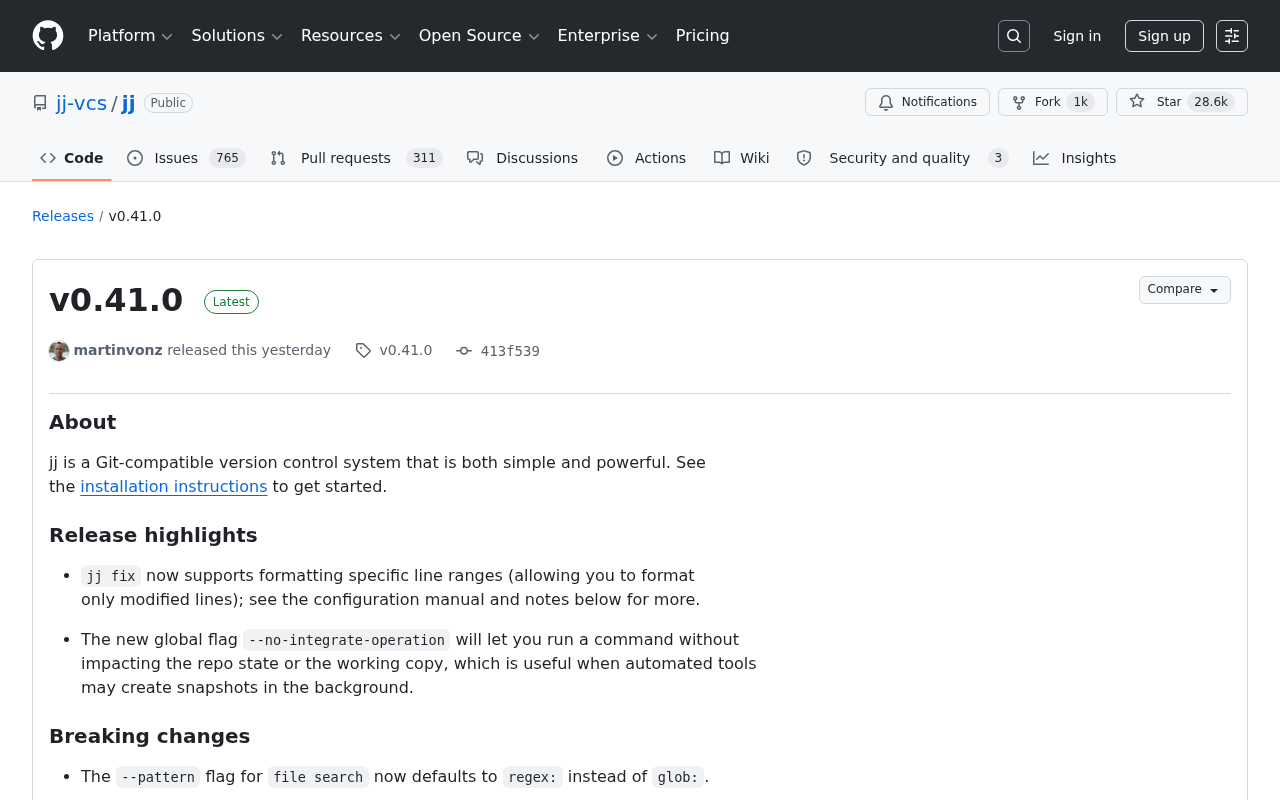Click the Pull requests count badge 311
1280x800 pixels.
(424, 158)
